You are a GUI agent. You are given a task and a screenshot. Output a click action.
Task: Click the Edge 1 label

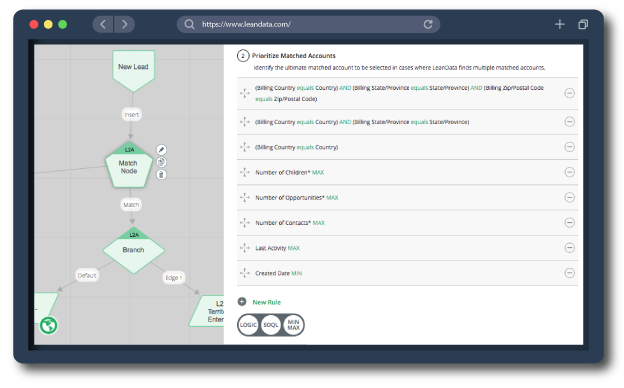point(174,278)
